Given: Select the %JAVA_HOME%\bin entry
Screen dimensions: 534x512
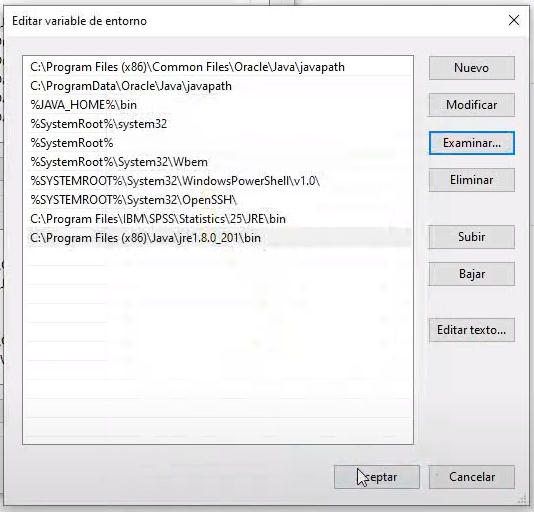Looking at the screenshot, I should (x=219, y=105).
